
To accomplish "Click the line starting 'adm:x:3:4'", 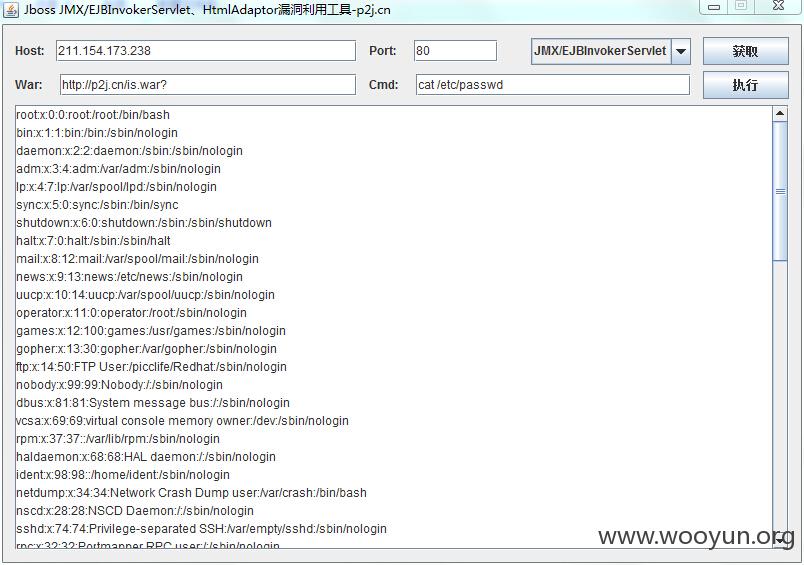I will pos(118,169).
